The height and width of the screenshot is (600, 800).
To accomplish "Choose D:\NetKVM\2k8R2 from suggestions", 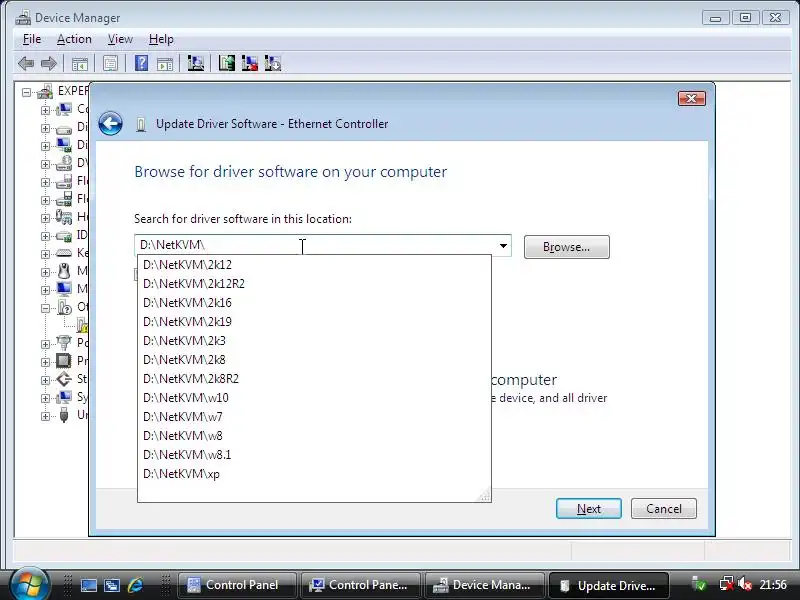I will click(x=314, y=379).
